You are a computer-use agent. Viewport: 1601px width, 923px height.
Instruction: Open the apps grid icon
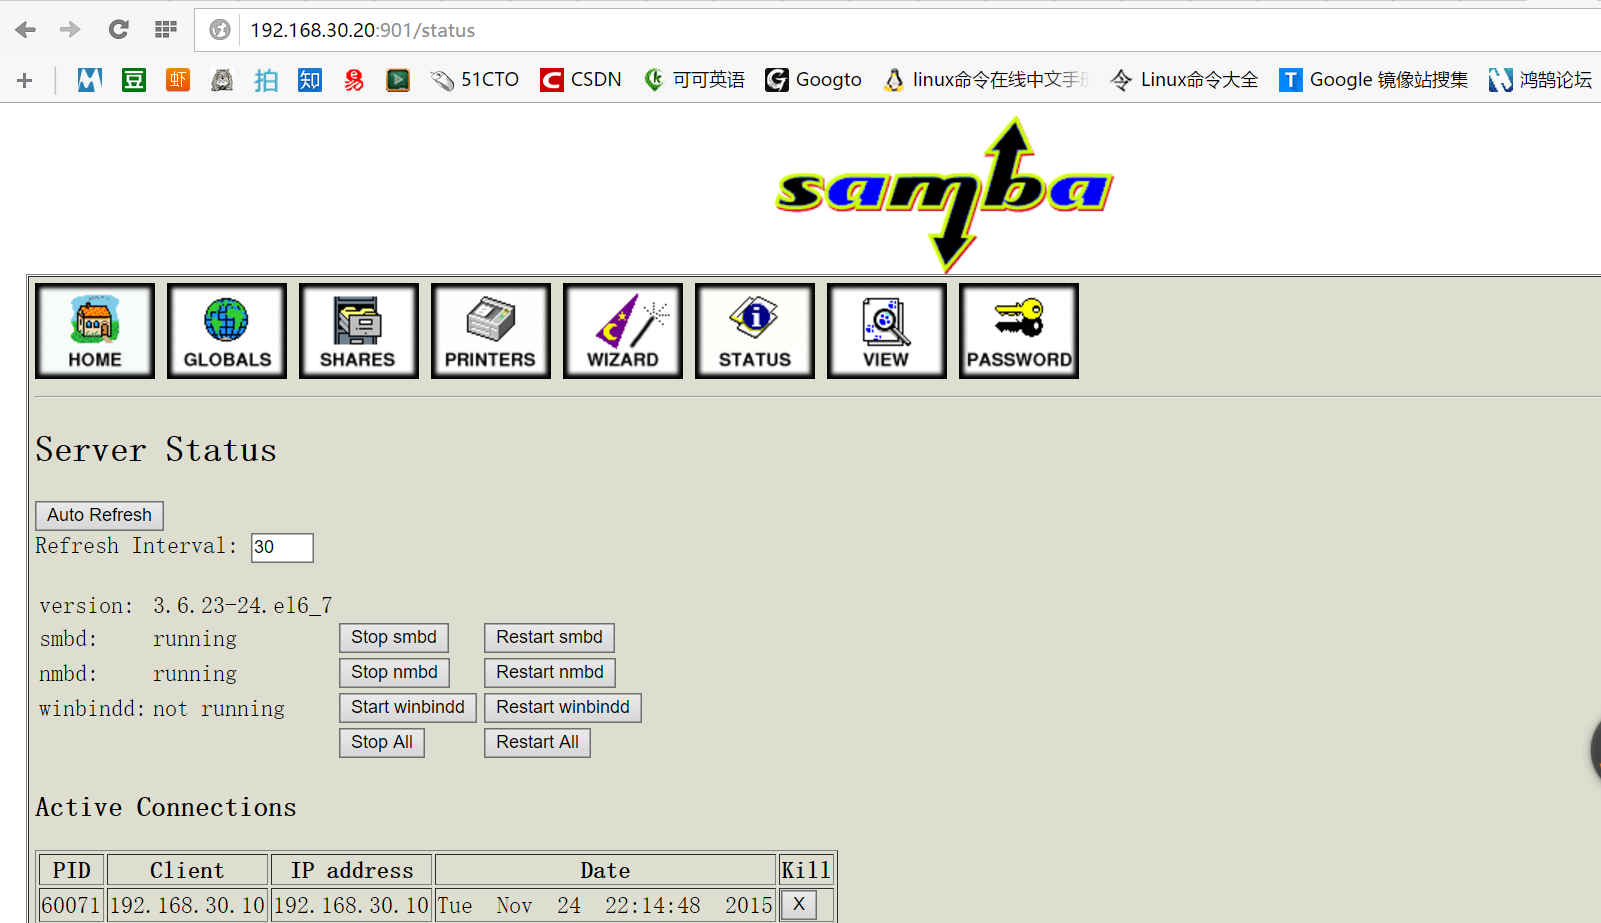(166, 30)
